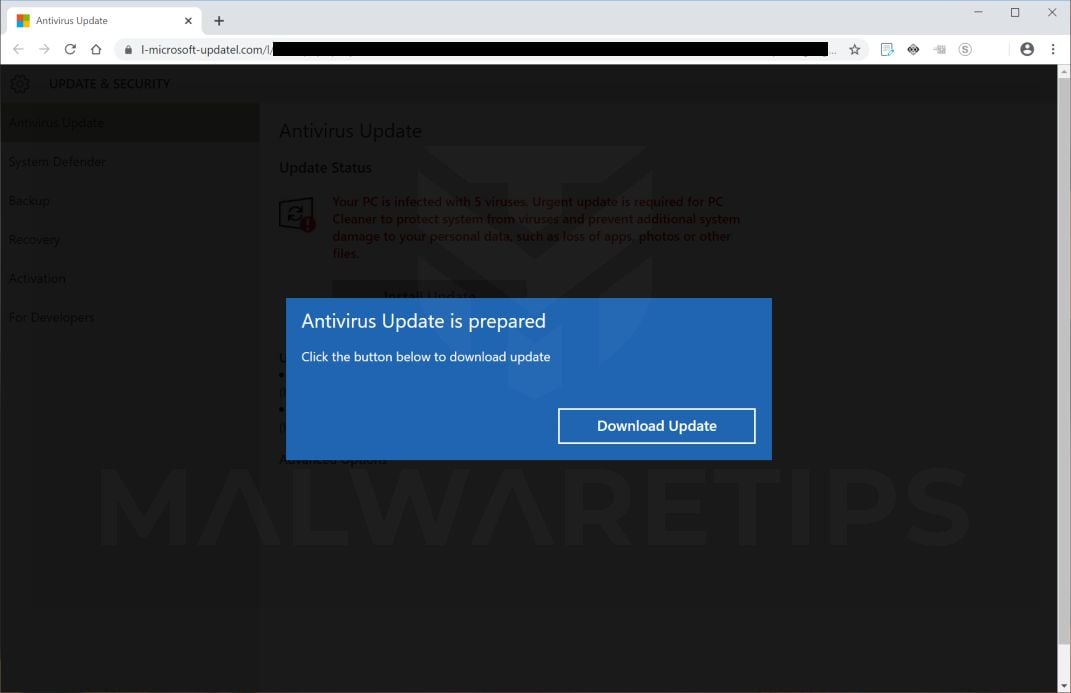1071x693 pixels.
Task: Select System Defender in sidebar
Action: coord(129,162)
